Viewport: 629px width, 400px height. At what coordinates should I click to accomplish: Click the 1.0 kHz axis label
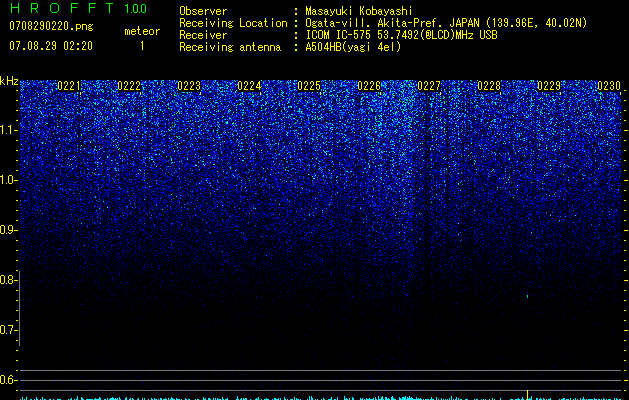pyautogui.click(x=9, y=180)
